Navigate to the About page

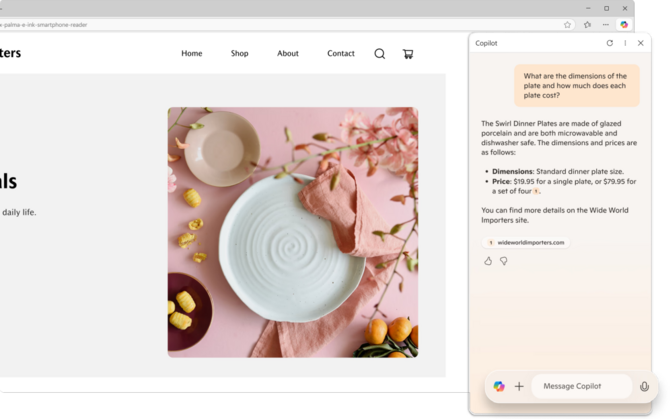pos(287,54)
